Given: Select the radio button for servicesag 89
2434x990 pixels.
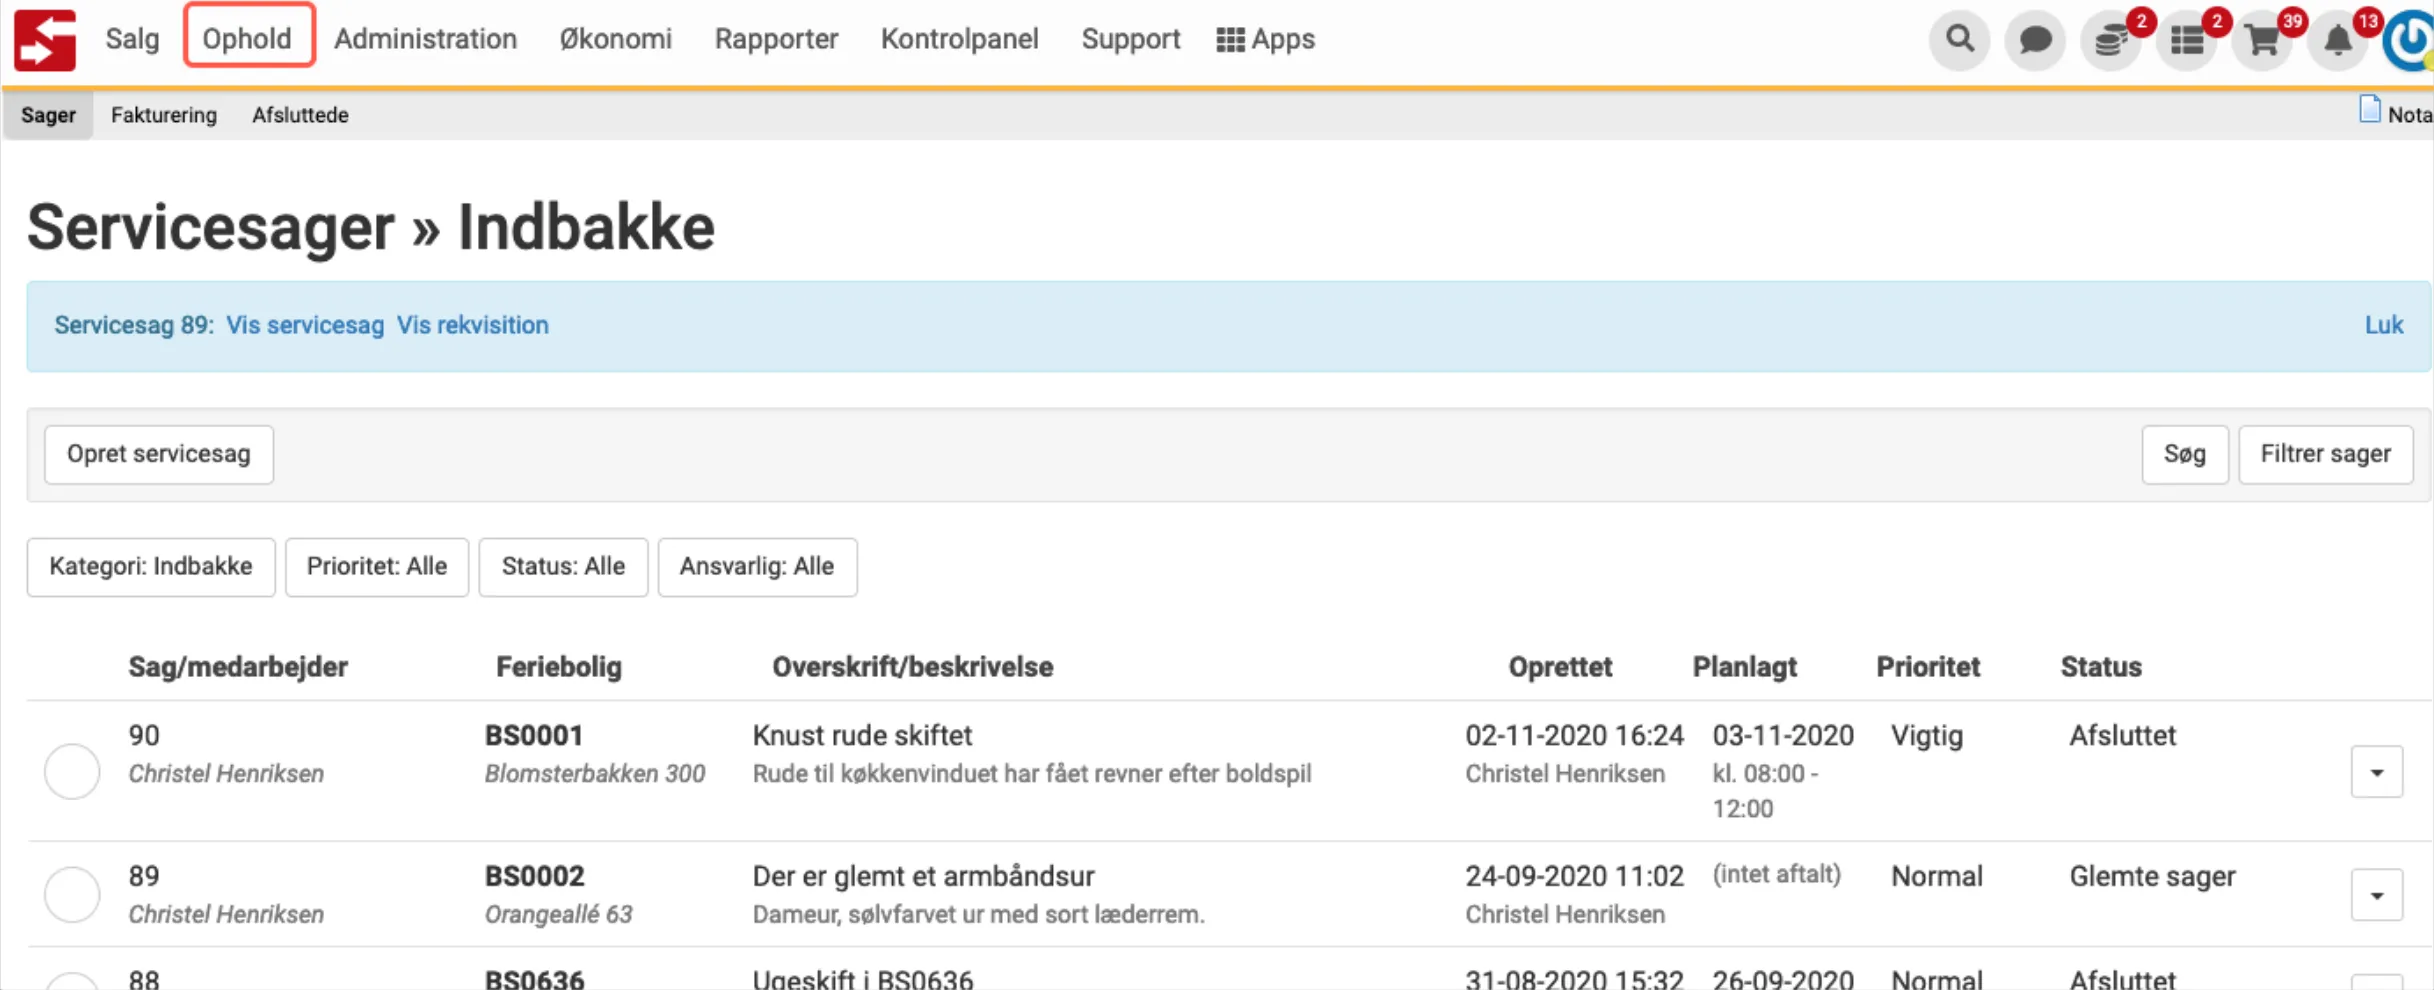Looking at the screenshot, I should click(x=71, y=893).
